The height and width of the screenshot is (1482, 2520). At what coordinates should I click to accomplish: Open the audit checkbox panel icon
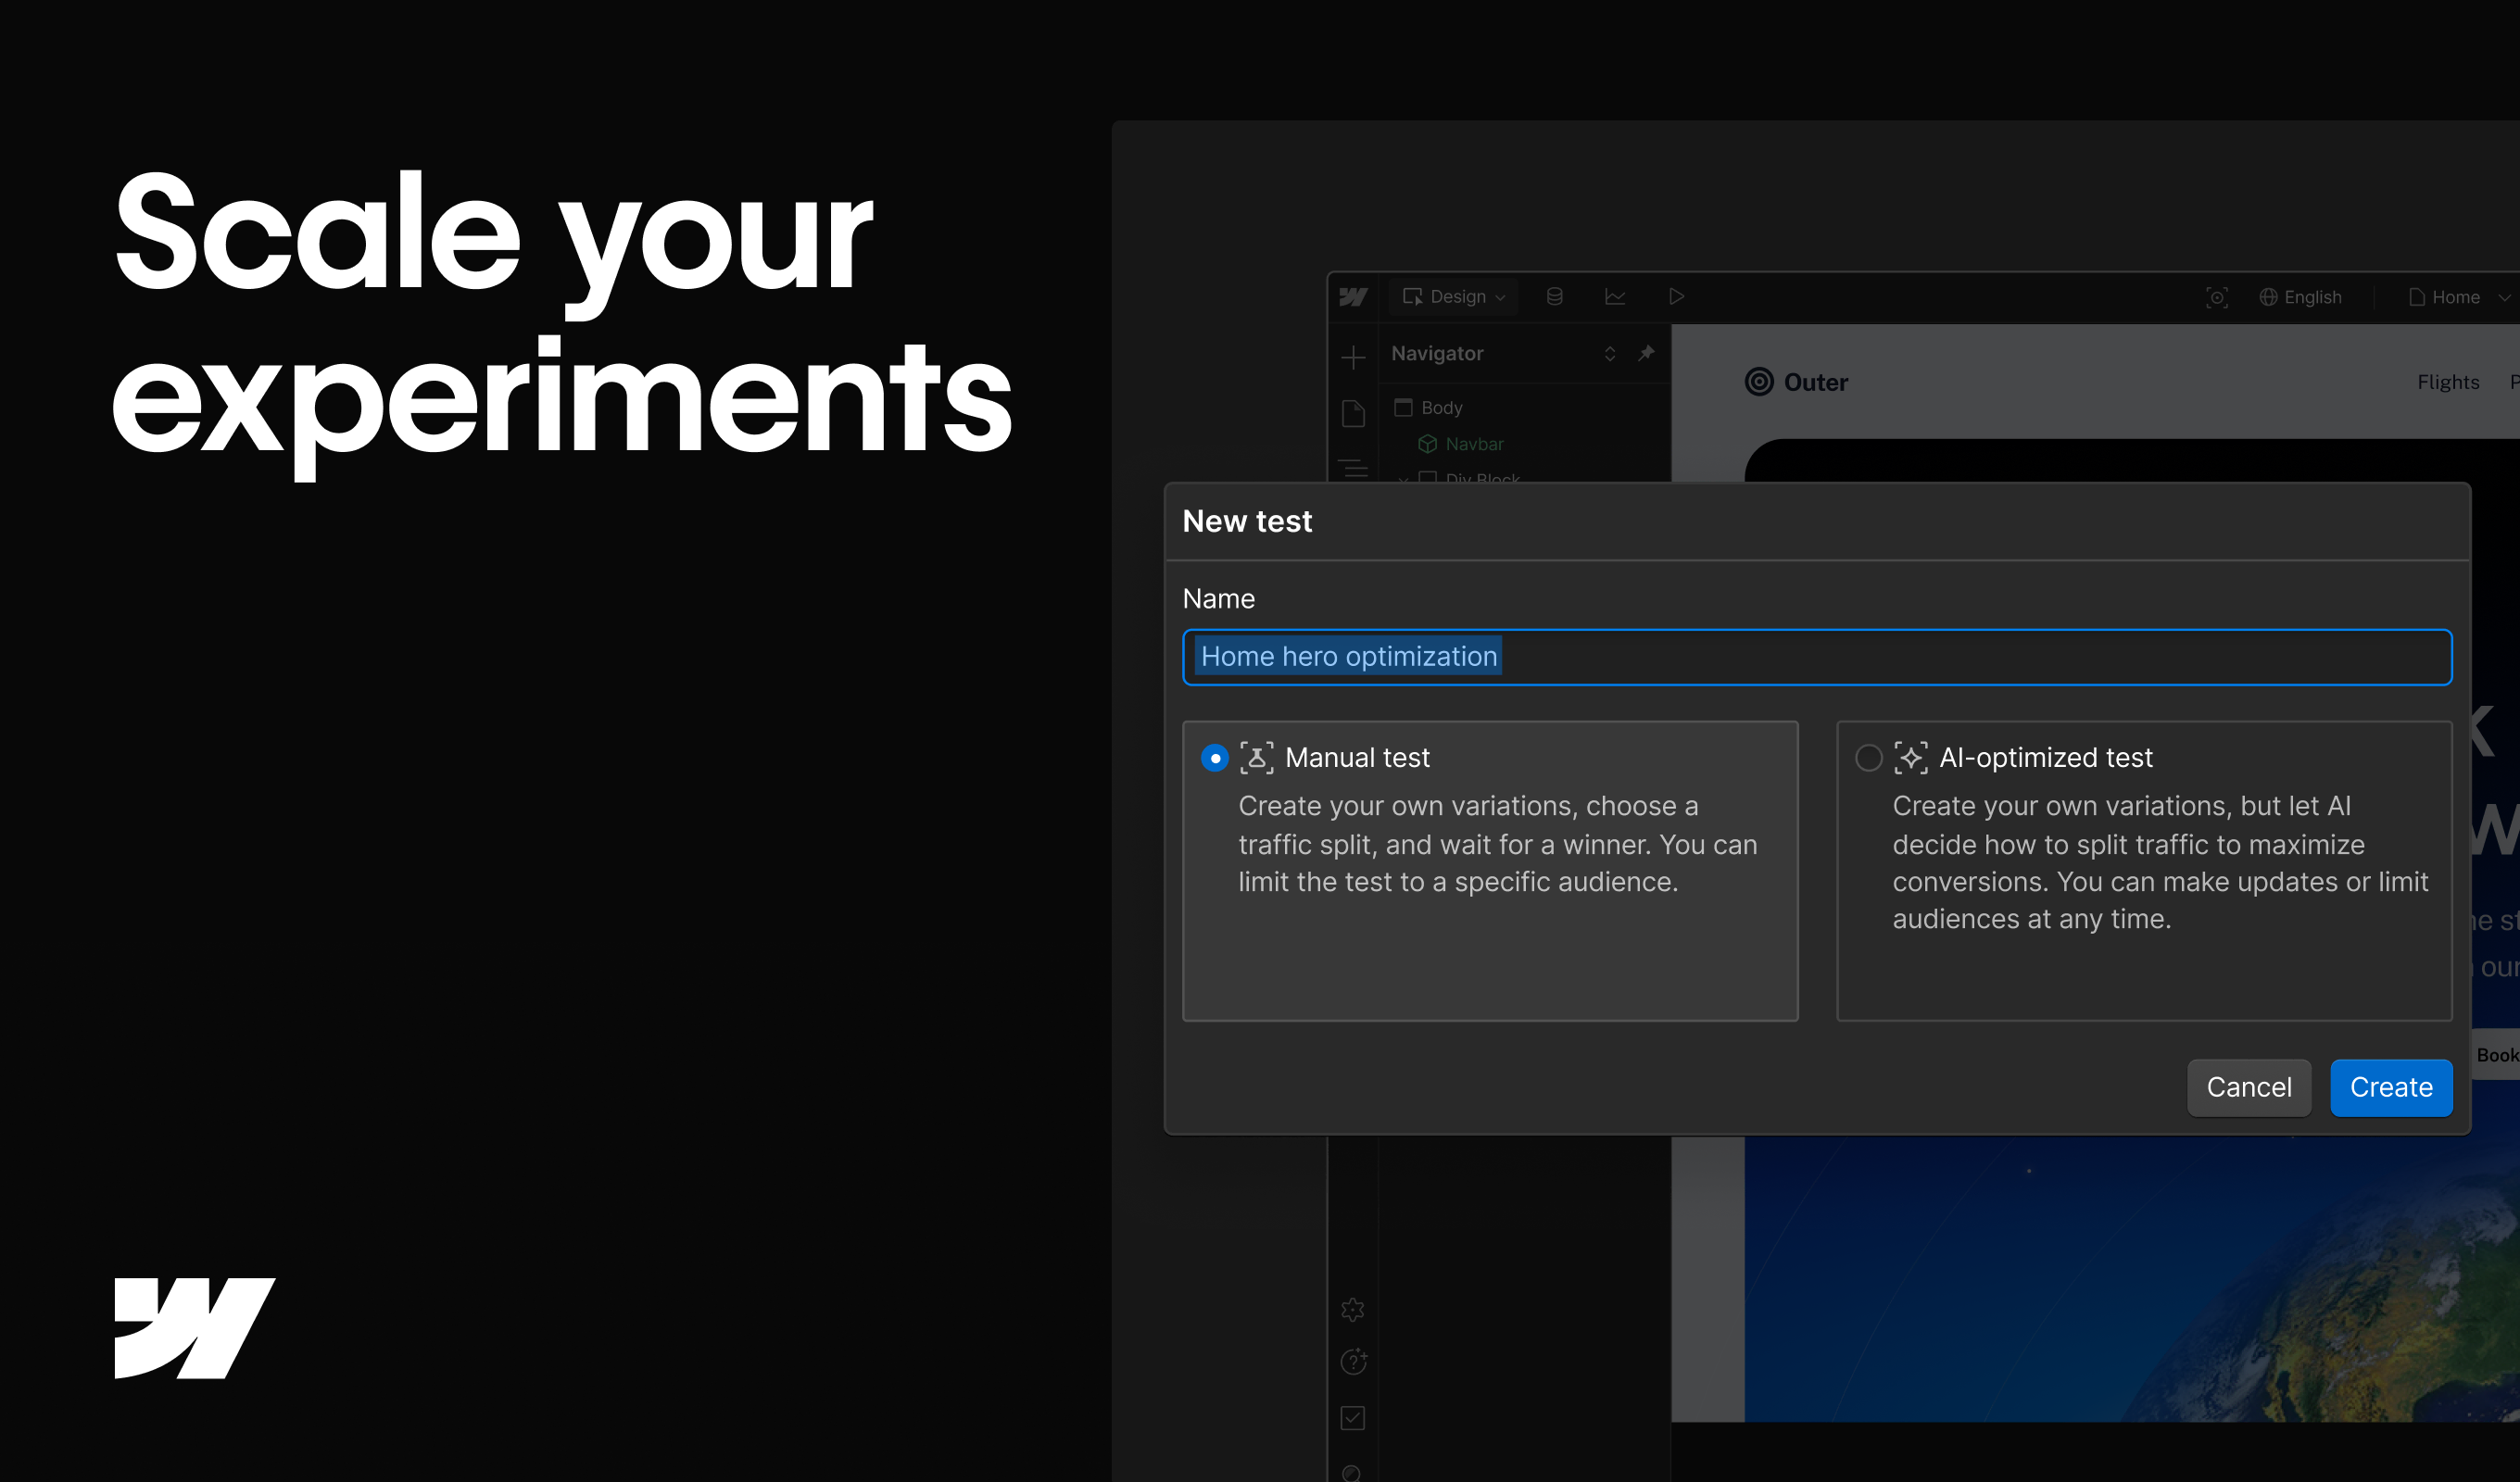[x=1353, y=1417]
